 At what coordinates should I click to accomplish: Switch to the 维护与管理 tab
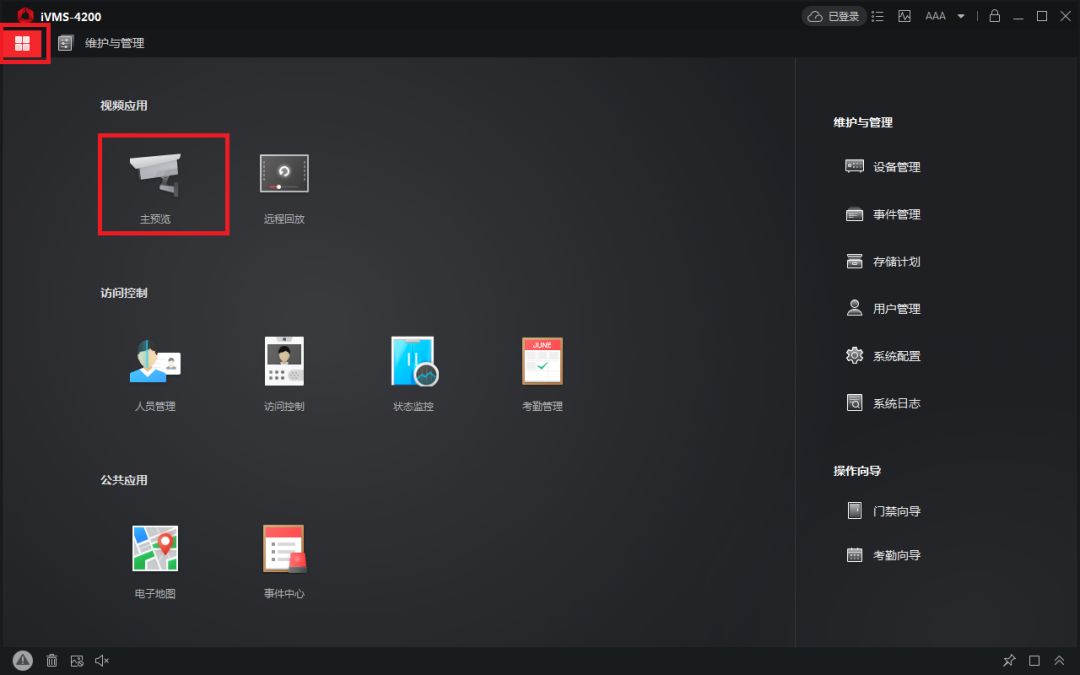coord(102,43)
